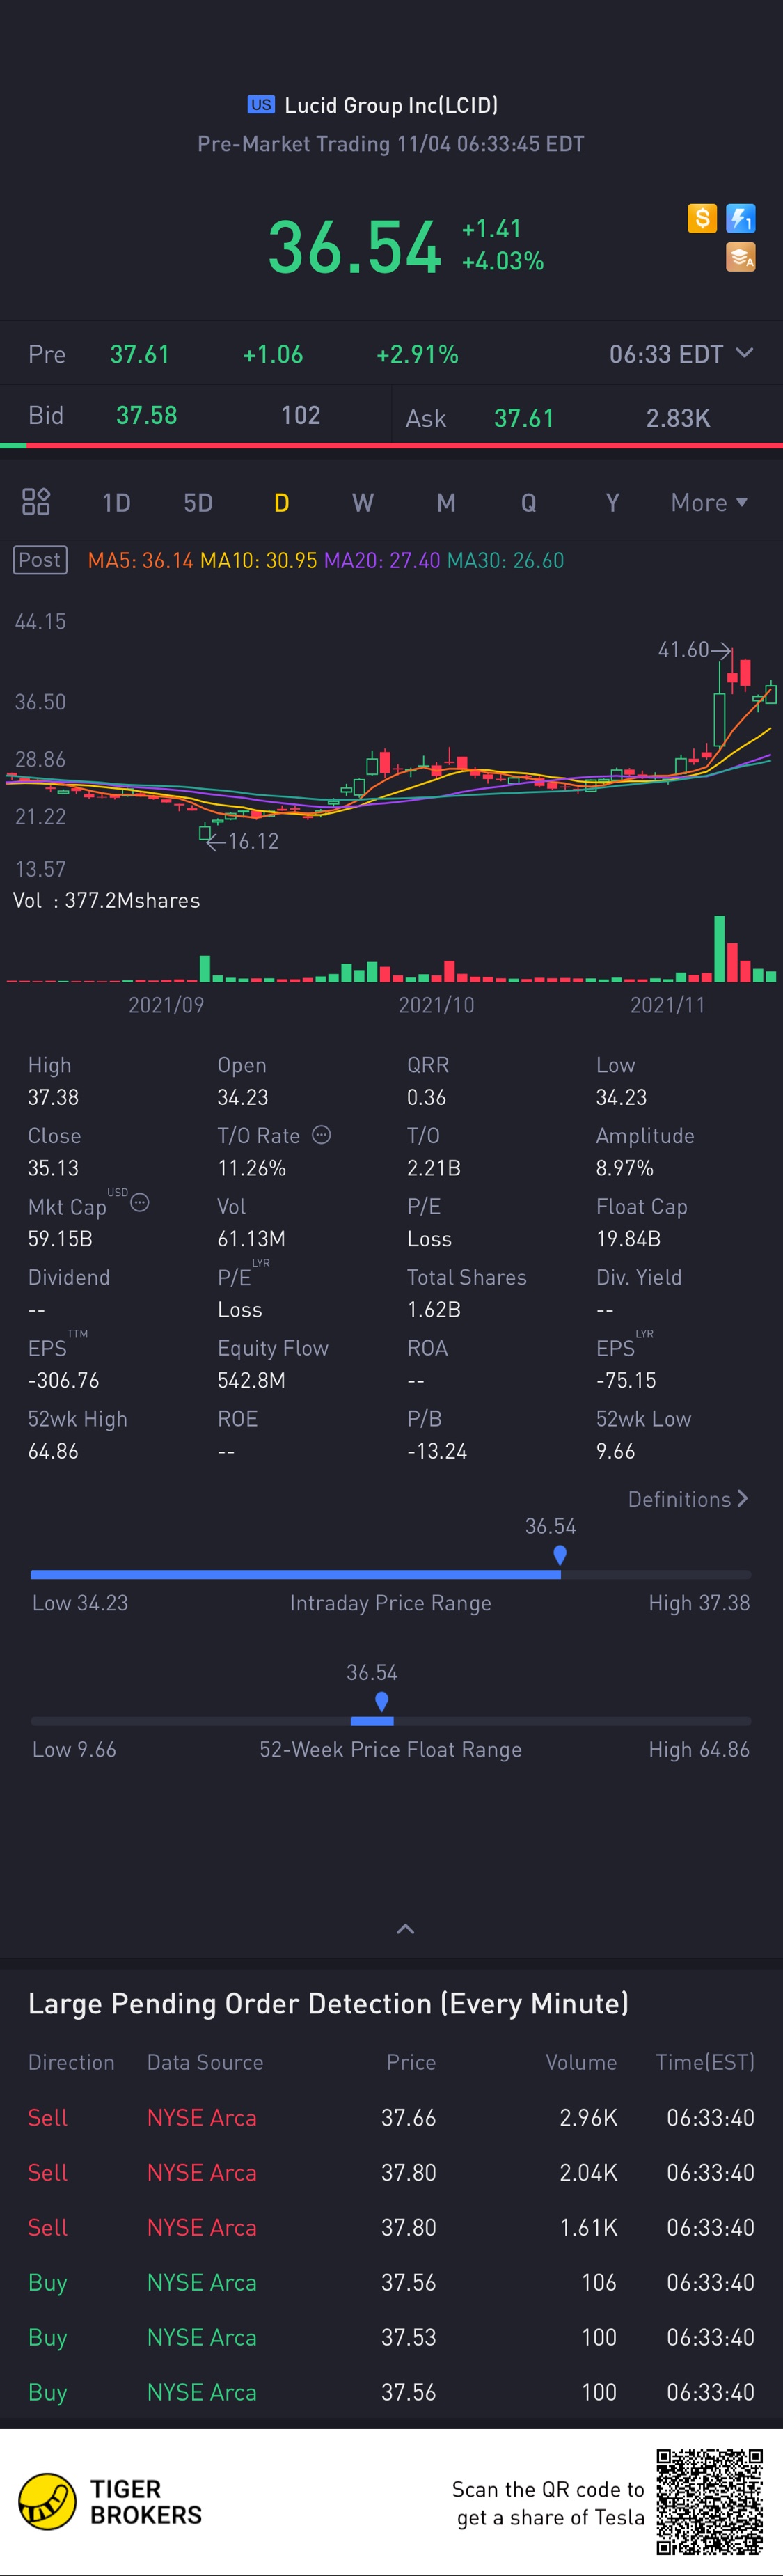Select the W weekly chart tab
Screen dimensions: 783x2576
[x=363, y=502]
